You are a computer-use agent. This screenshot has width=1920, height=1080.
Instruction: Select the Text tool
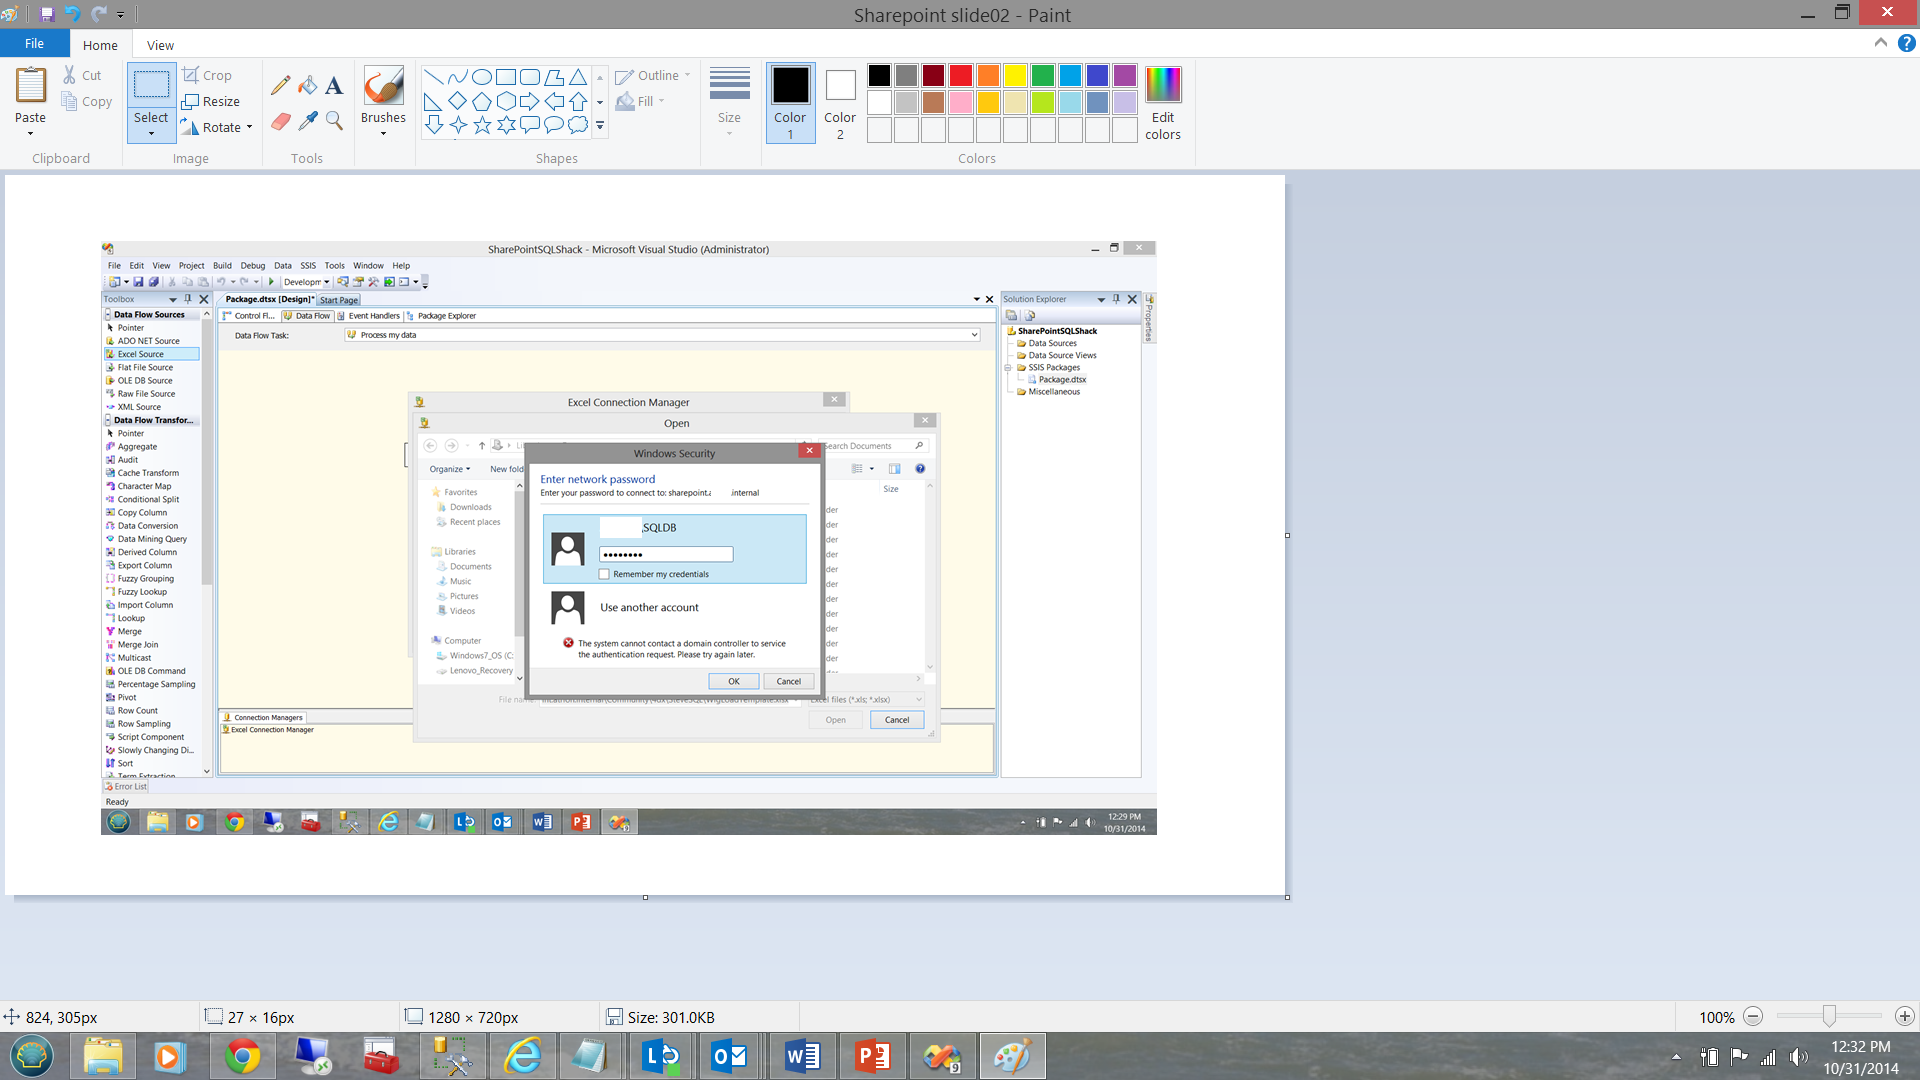pos(334,86)
